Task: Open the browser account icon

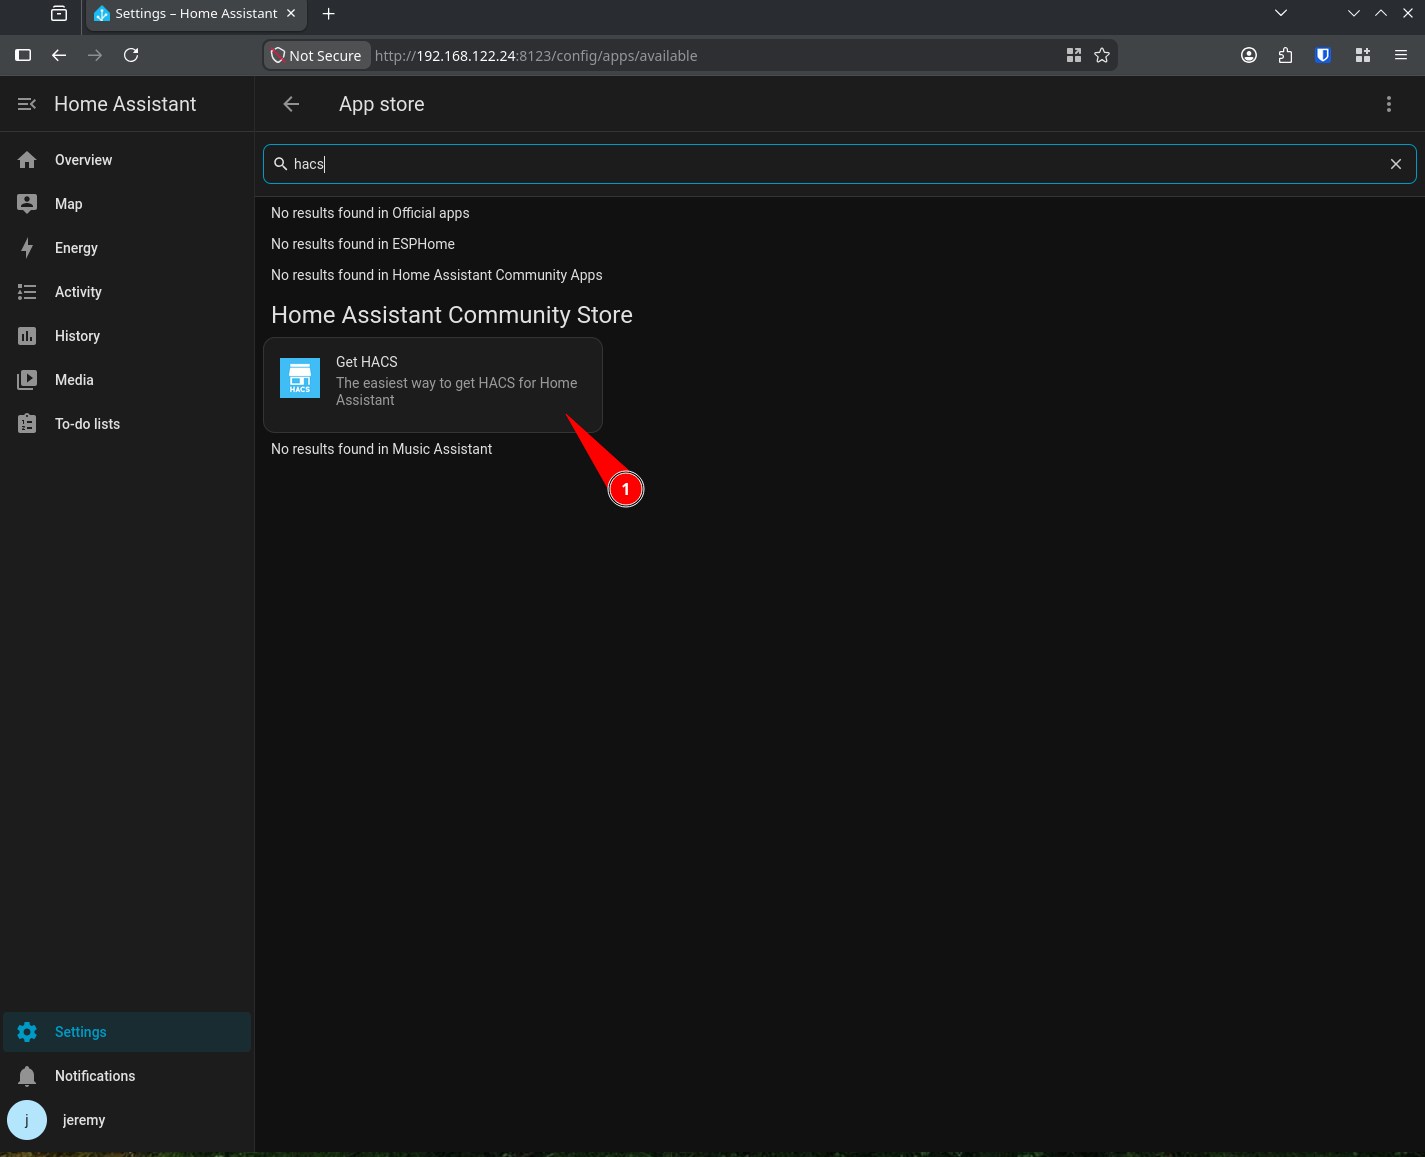Action: [x=1249, y=55]
